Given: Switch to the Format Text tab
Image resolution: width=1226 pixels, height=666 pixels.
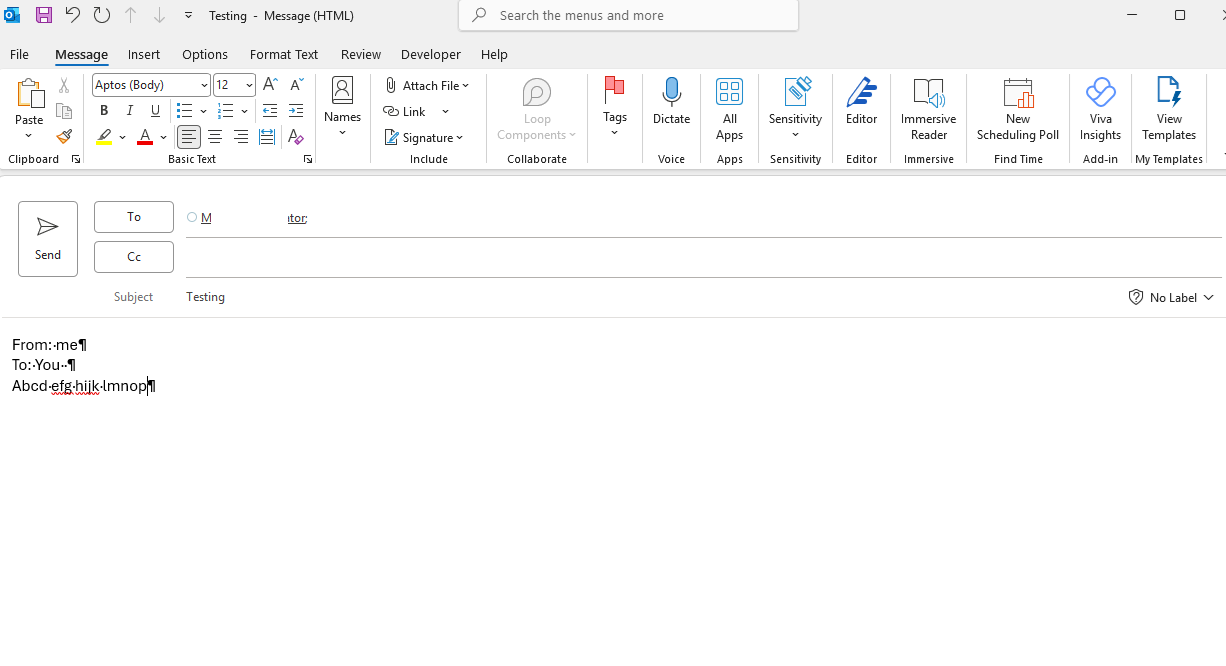Looking at the screenshot, I should point(284,54).
